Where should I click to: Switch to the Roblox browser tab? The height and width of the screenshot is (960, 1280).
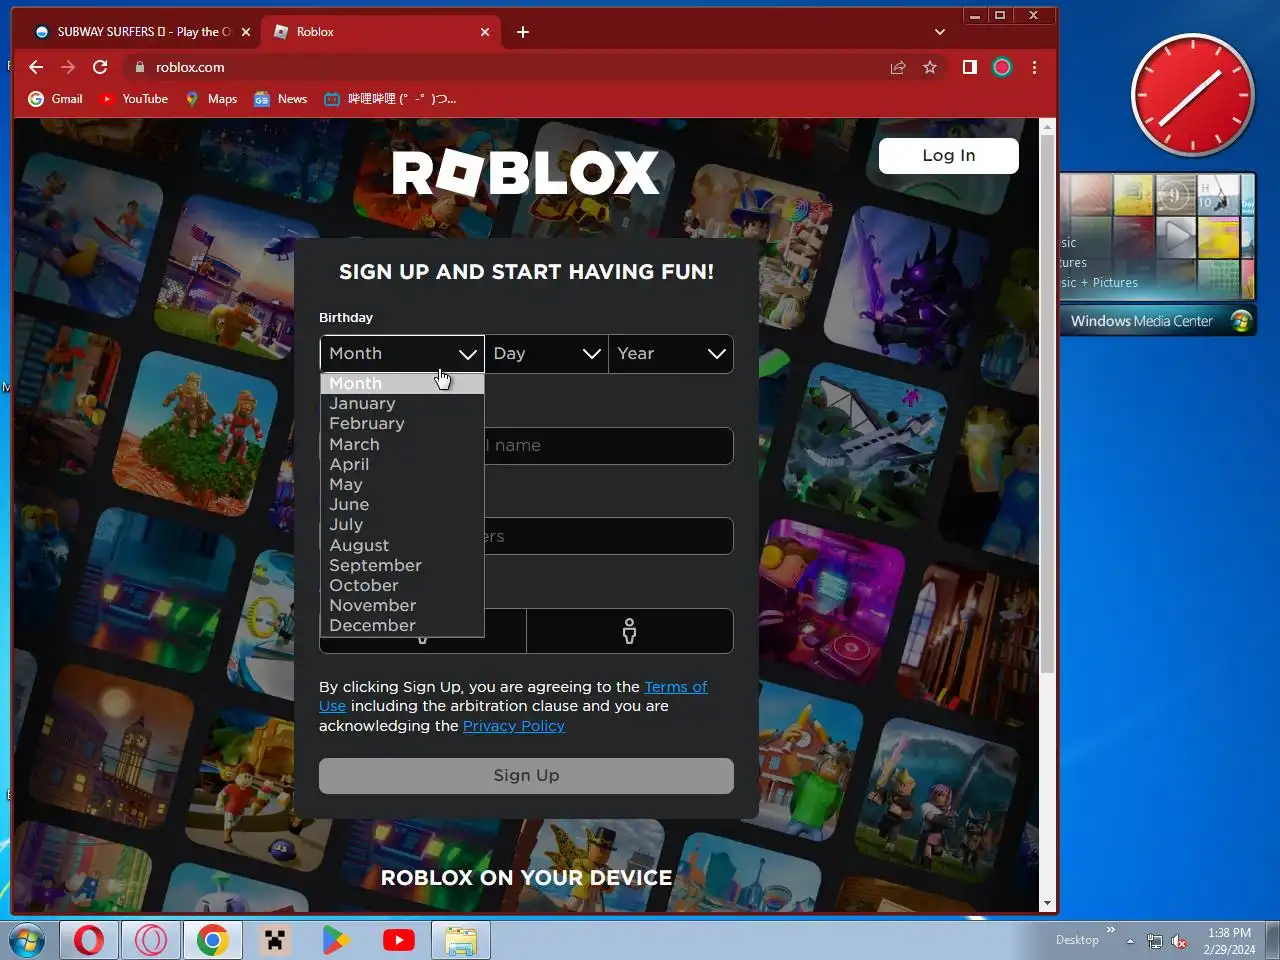[x=380, y=32]
